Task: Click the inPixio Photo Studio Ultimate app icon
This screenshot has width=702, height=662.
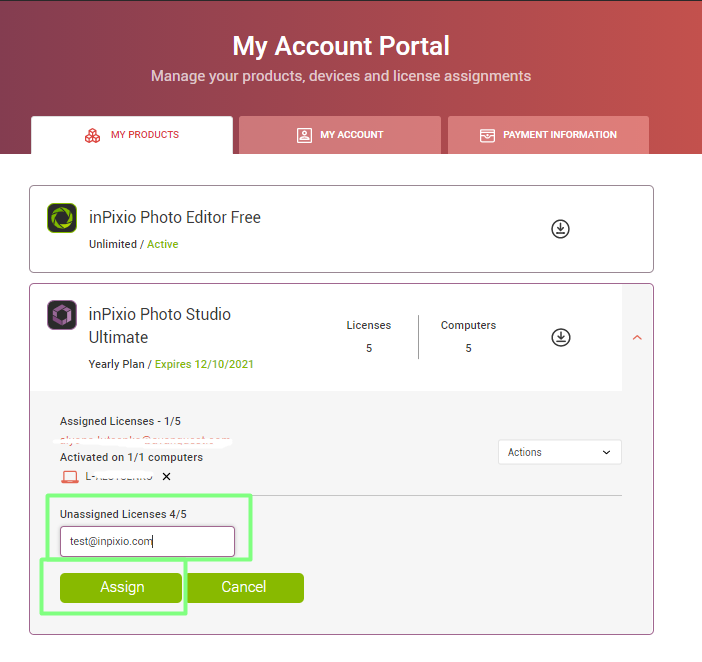Action: click(x=62, y=315)
